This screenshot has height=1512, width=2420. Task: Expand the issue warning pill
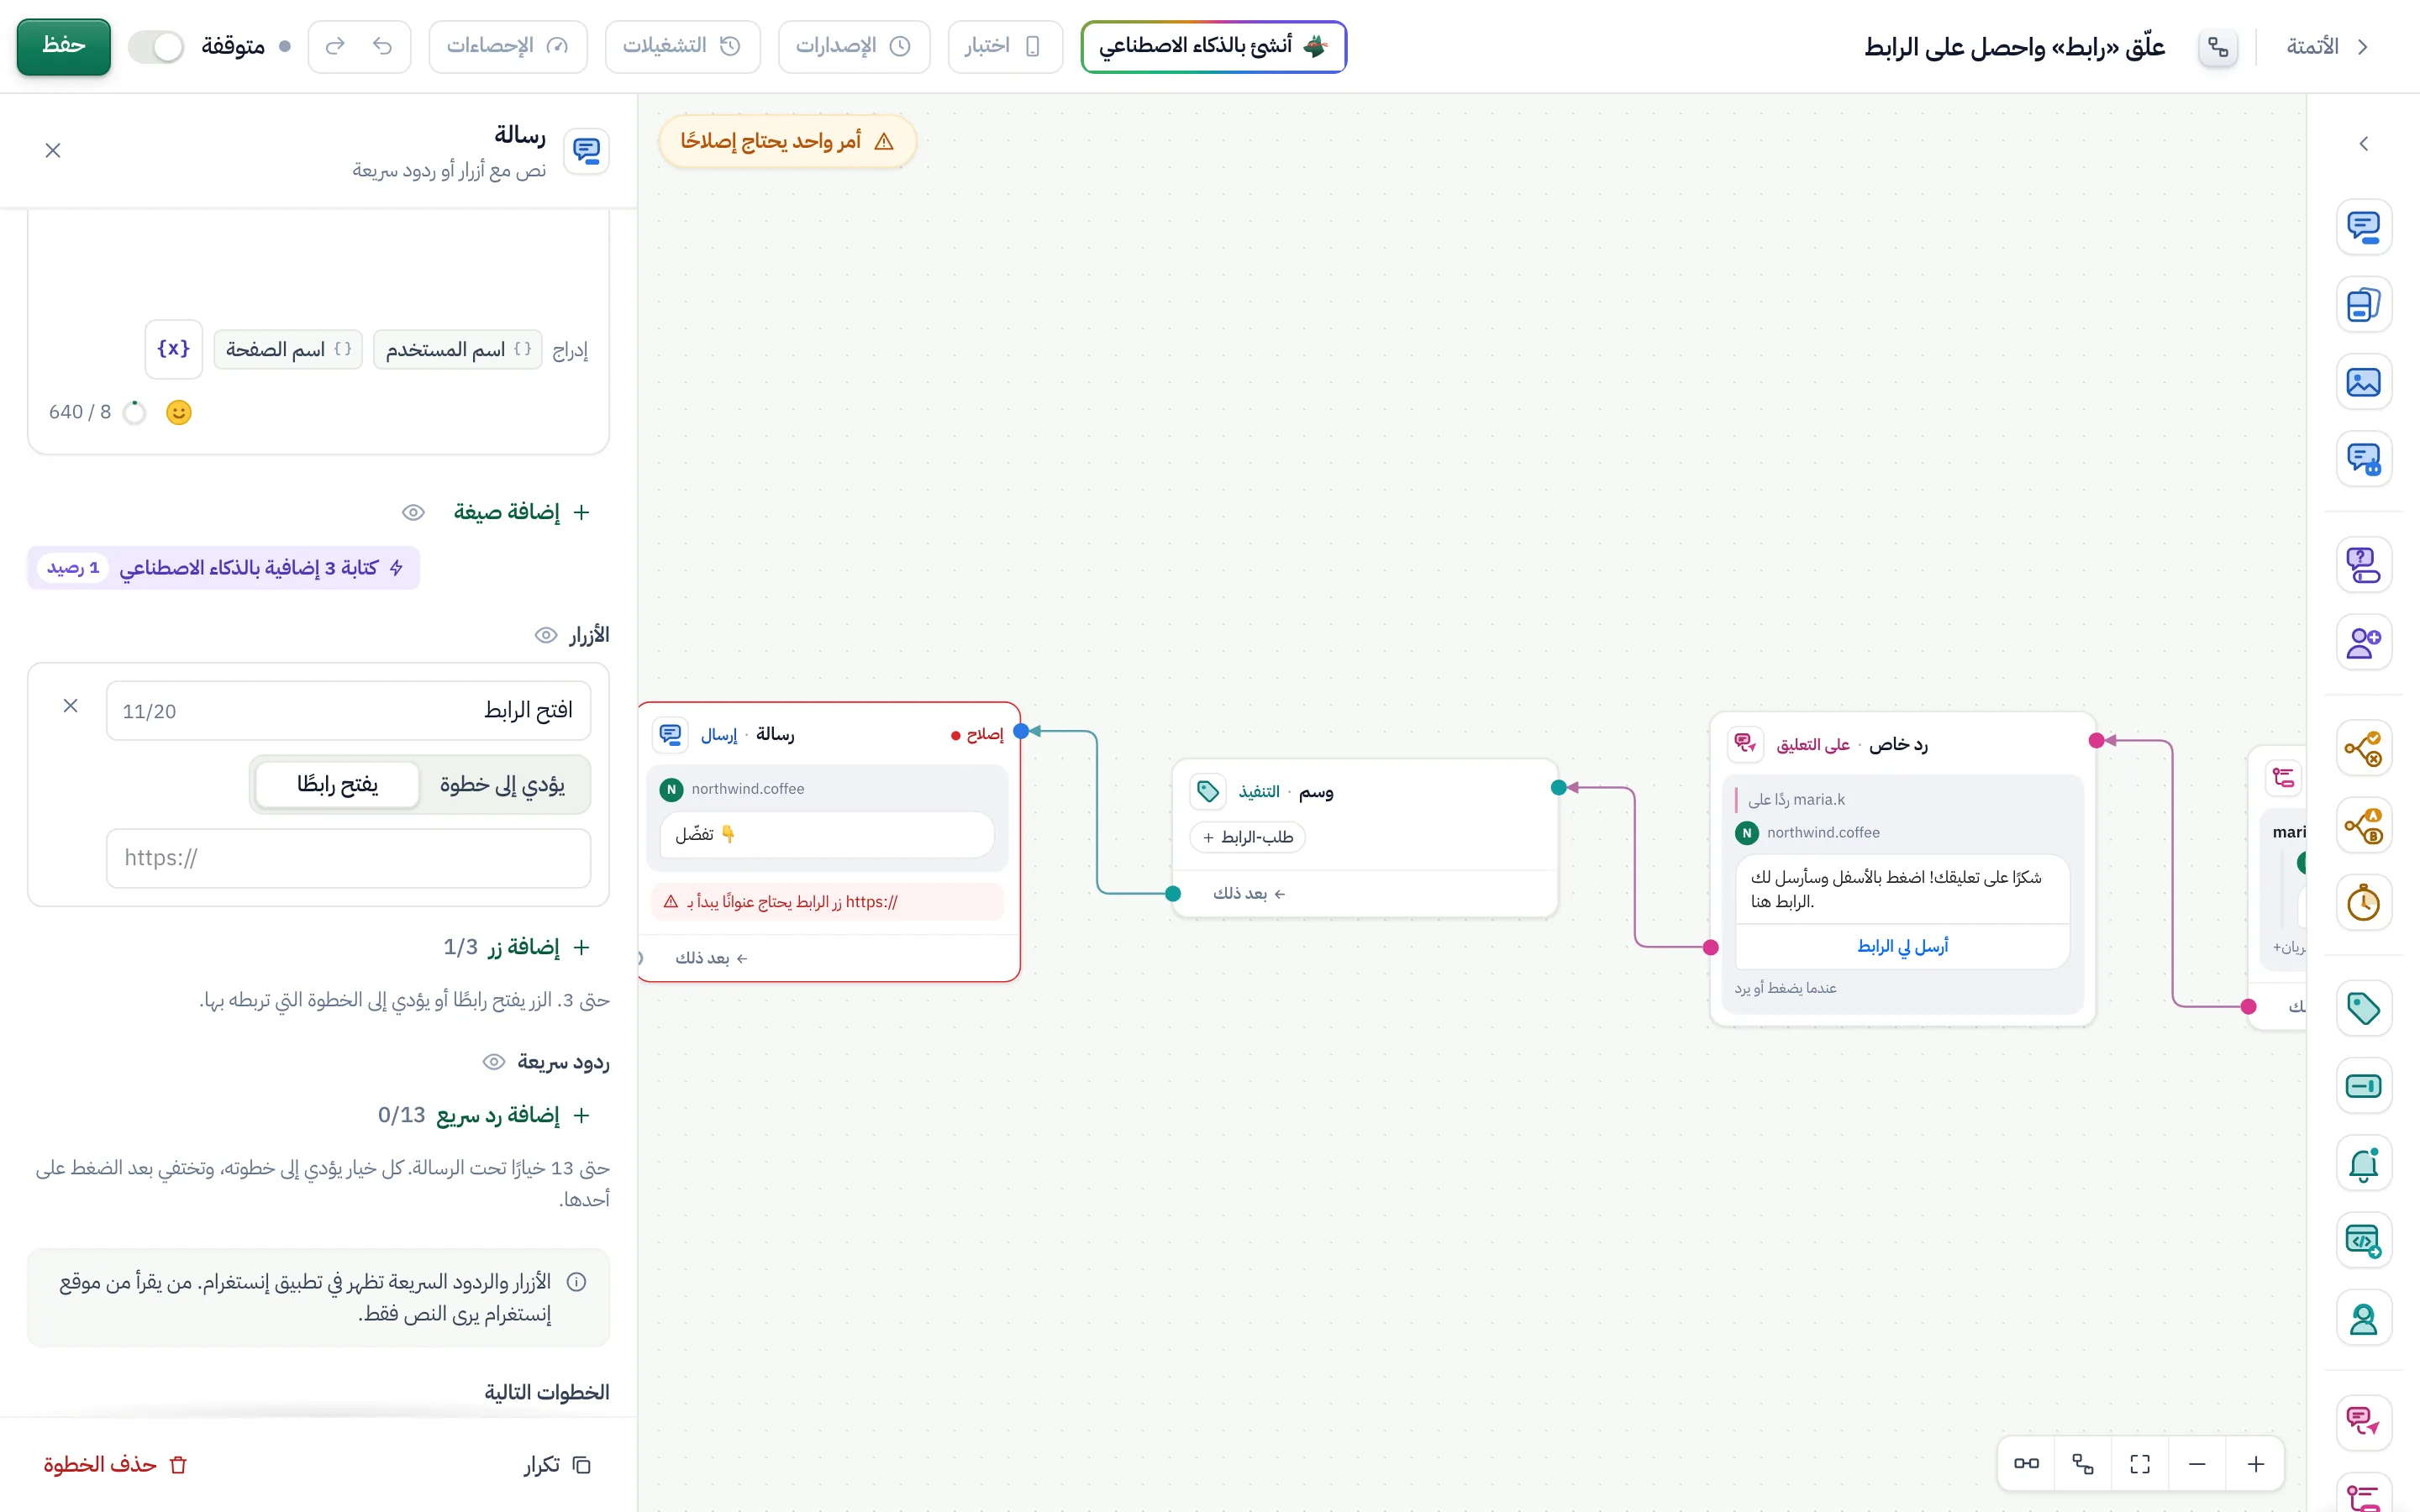787,141
